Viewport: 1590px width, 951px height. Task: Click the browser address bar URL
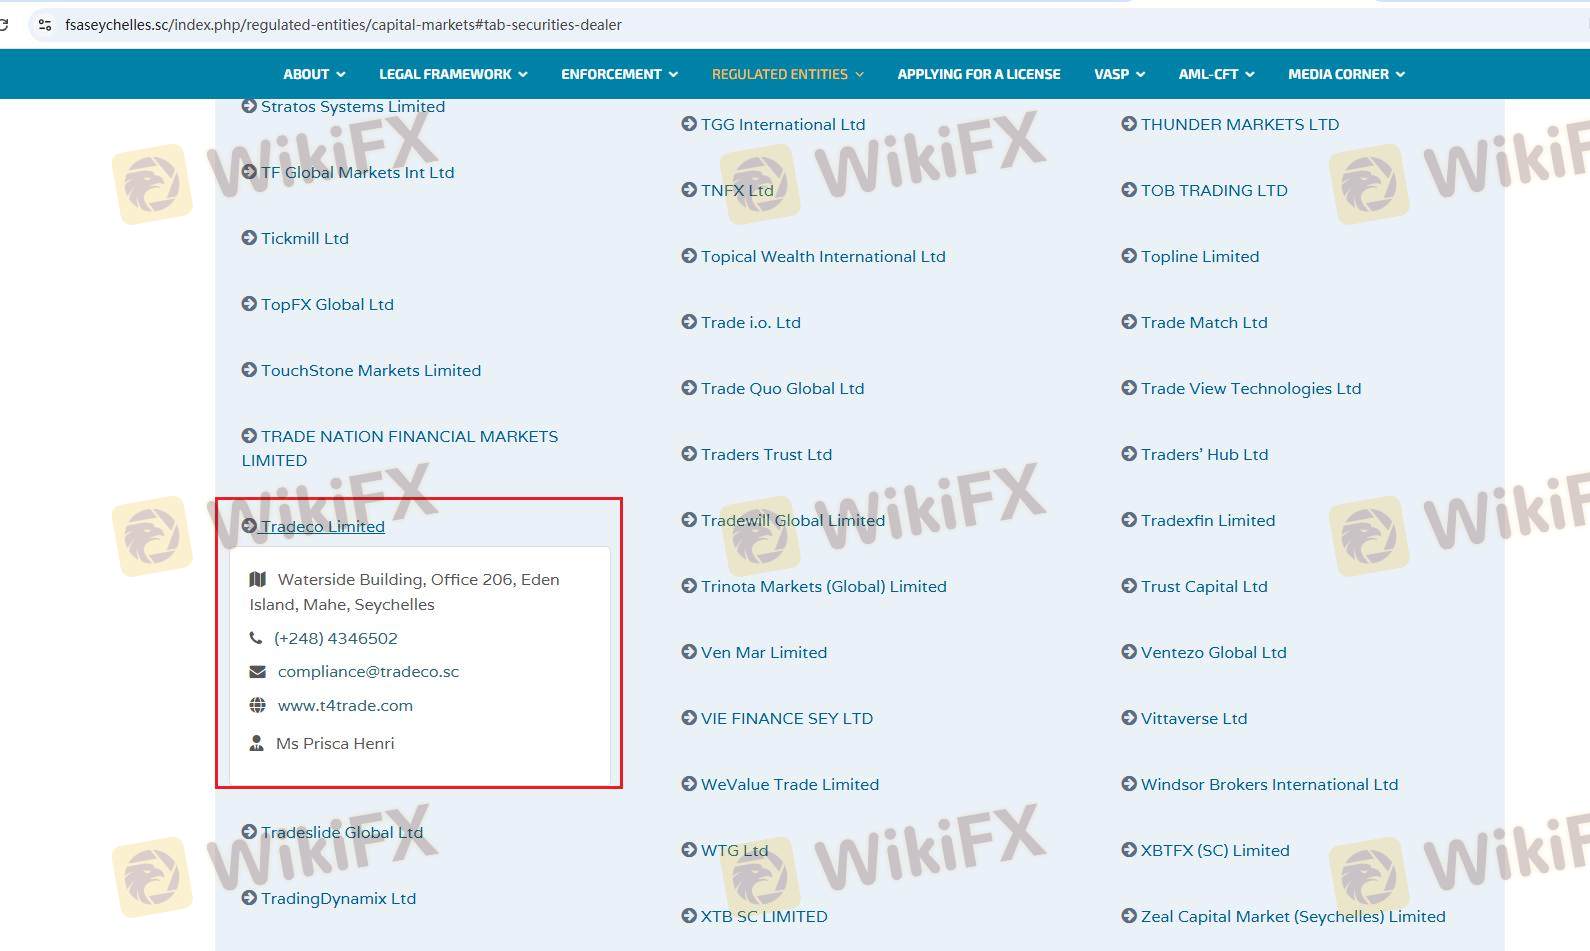coord(343,25)
